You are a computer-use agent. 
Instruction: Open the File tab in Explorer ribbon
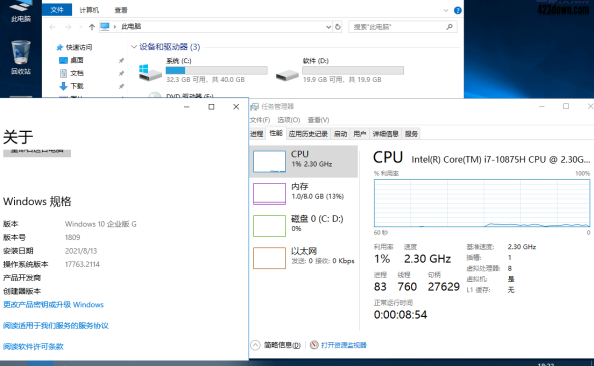[x=57, y=10]
